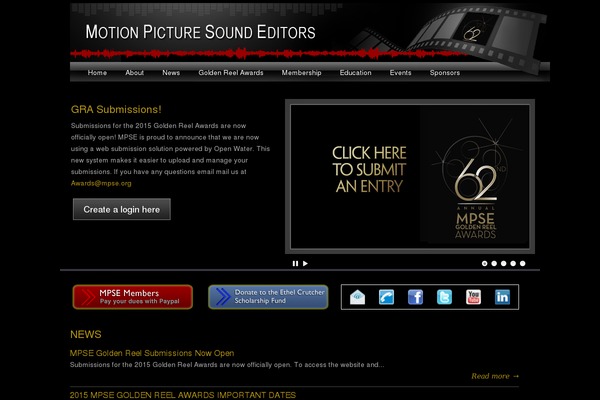Open the Facebook icon

point(415,297)
